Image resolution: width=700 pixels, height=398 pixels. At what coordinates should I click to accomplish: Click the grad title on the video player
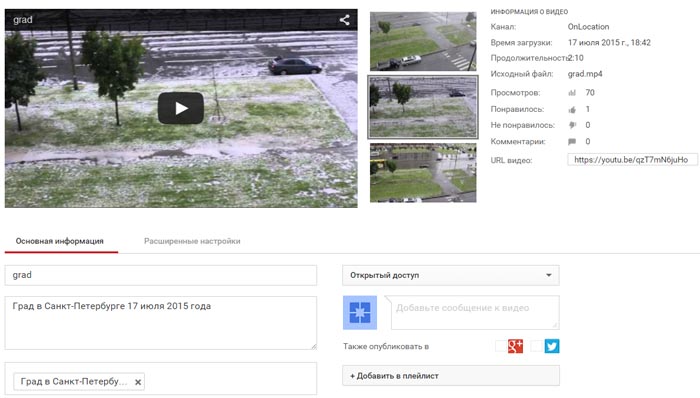(23, 20)
